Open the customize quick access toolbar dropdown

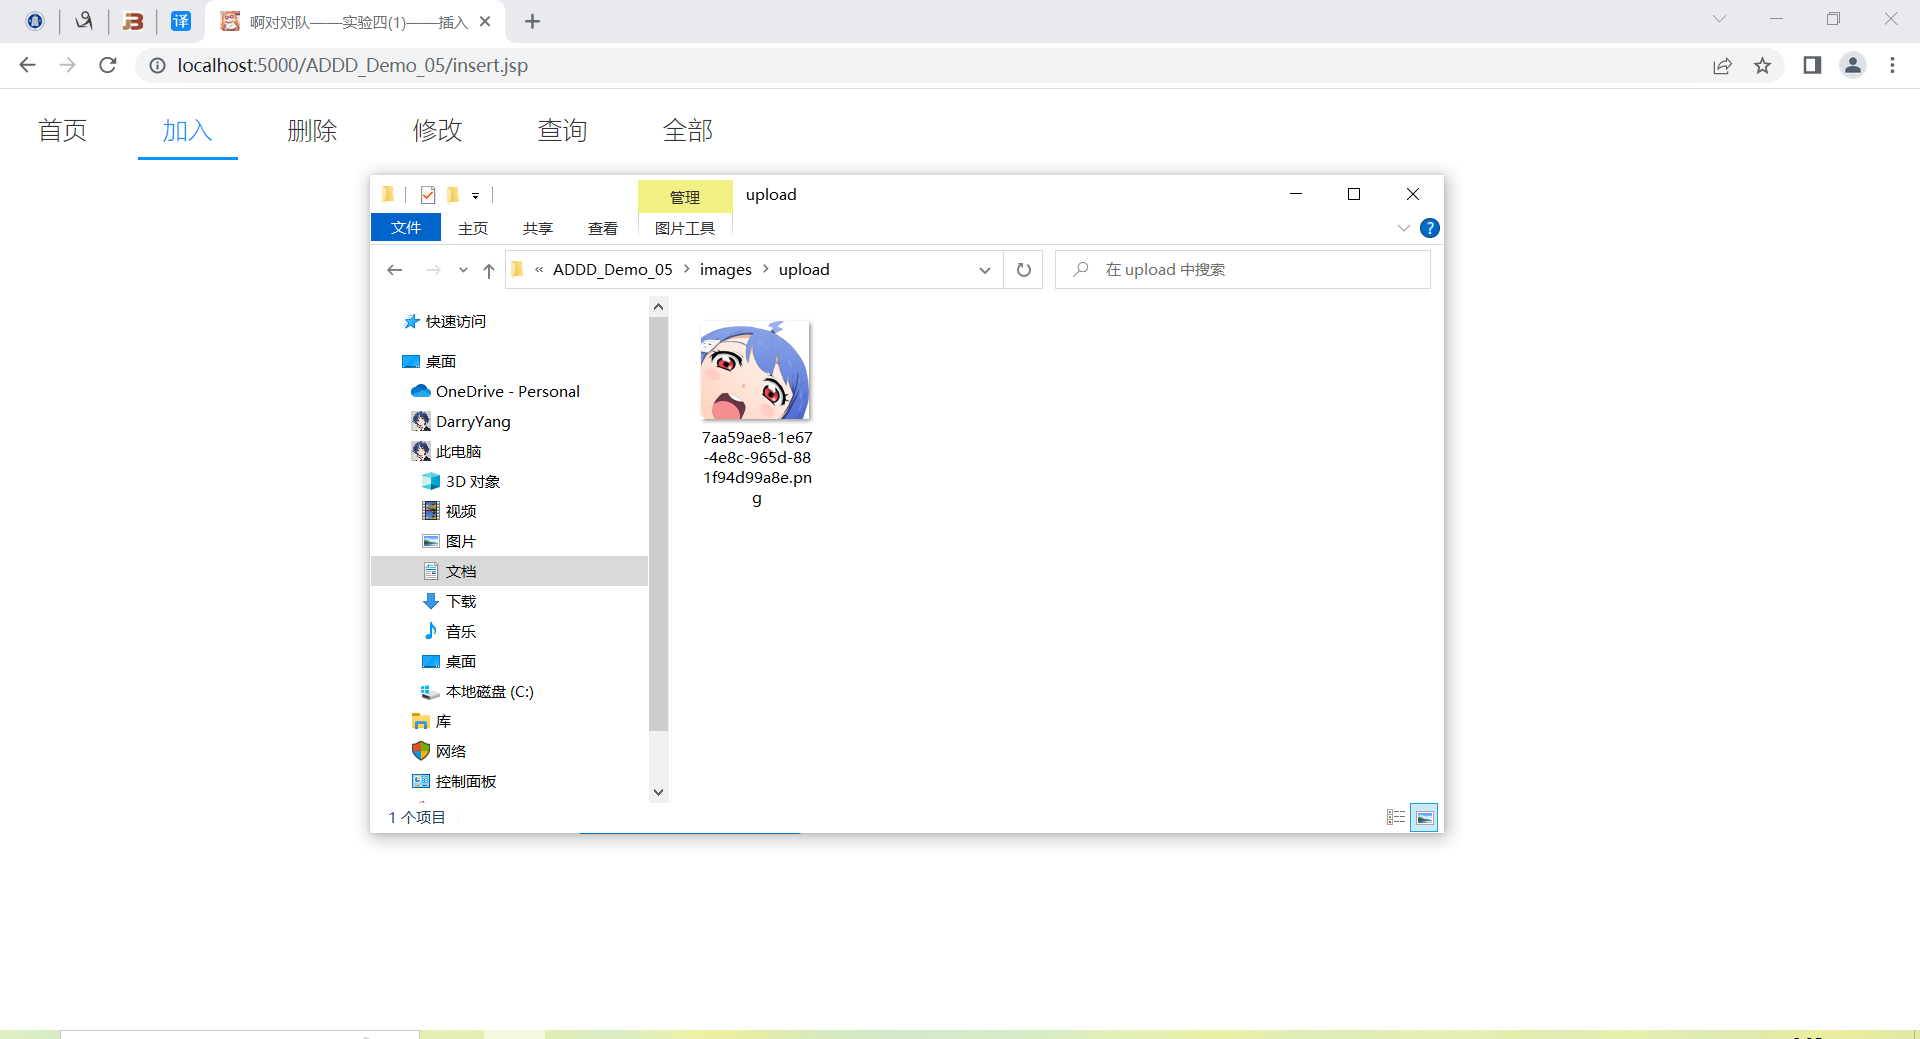click(476, 196)
